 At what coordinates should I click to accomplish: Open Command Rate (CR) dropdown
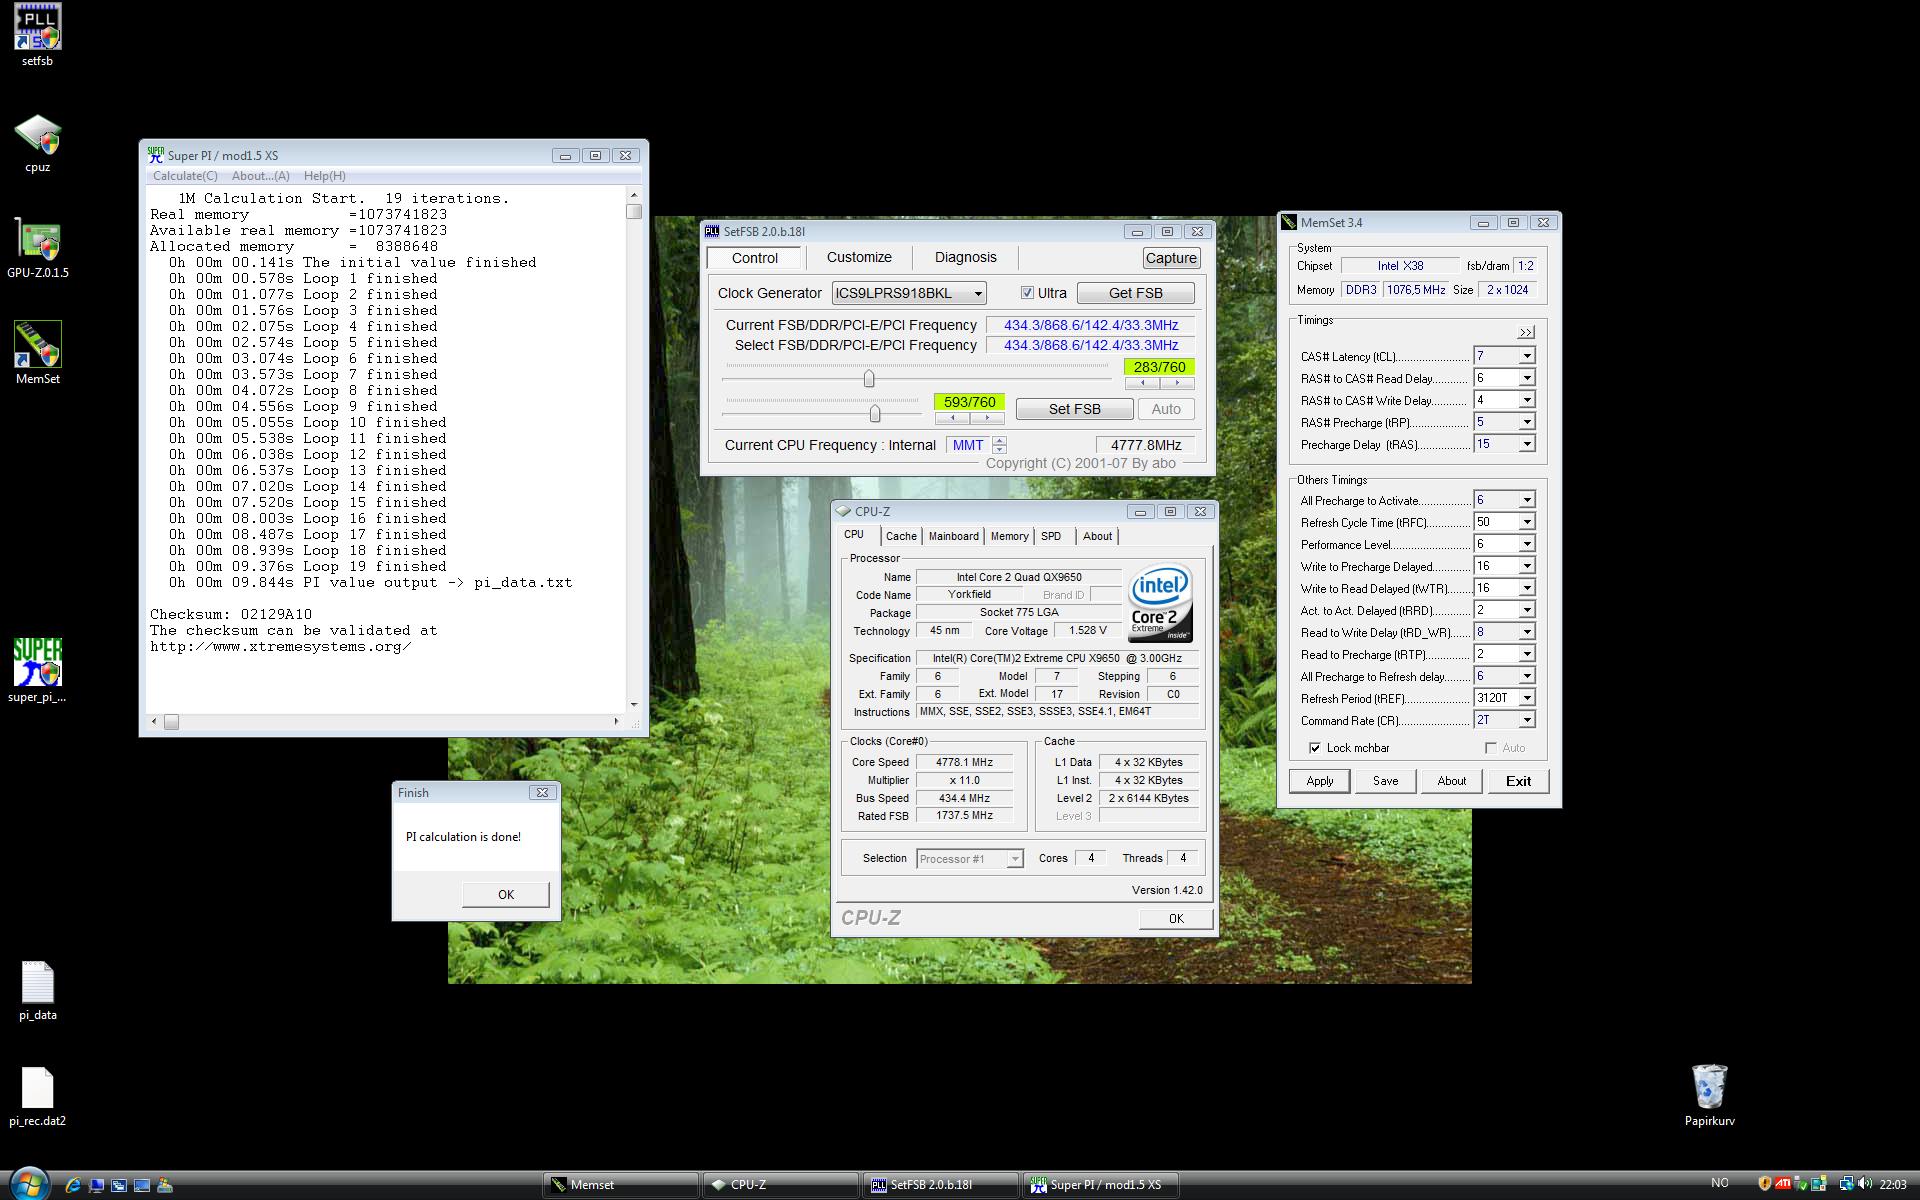click(1526, 720)
